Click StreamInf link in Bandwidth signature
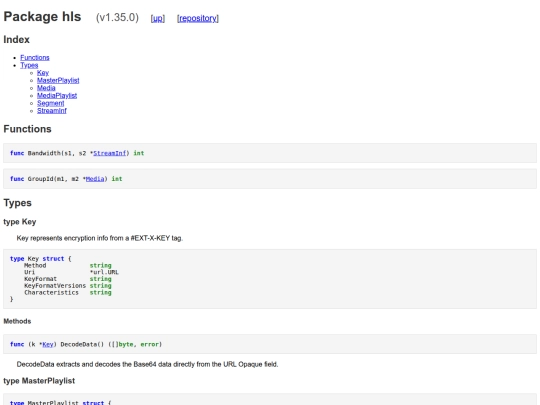 coord(110,153)
